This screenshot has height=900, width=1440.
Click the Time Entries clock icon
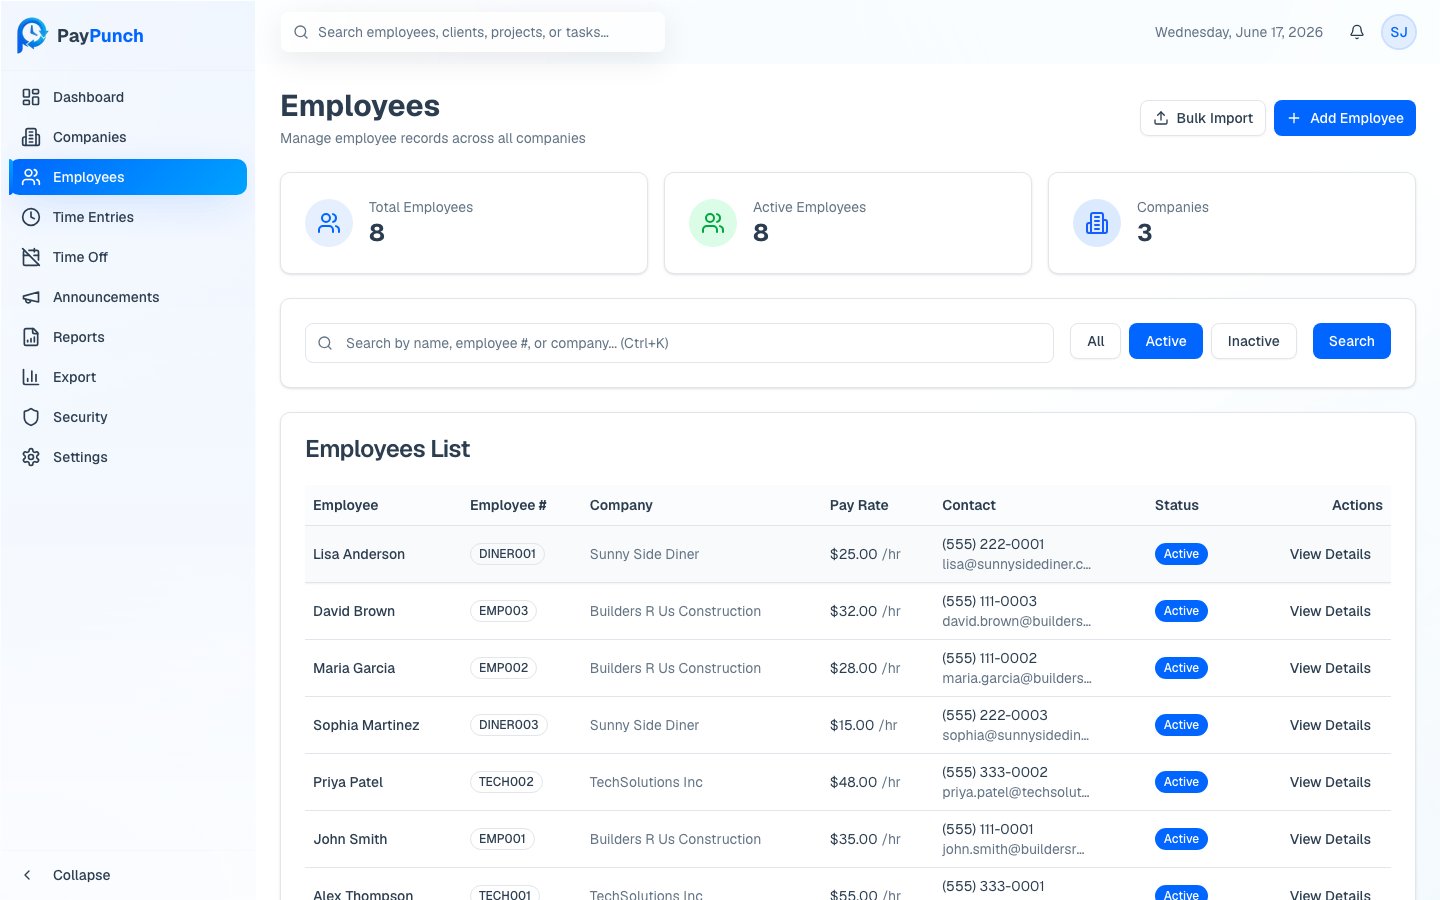31,217
